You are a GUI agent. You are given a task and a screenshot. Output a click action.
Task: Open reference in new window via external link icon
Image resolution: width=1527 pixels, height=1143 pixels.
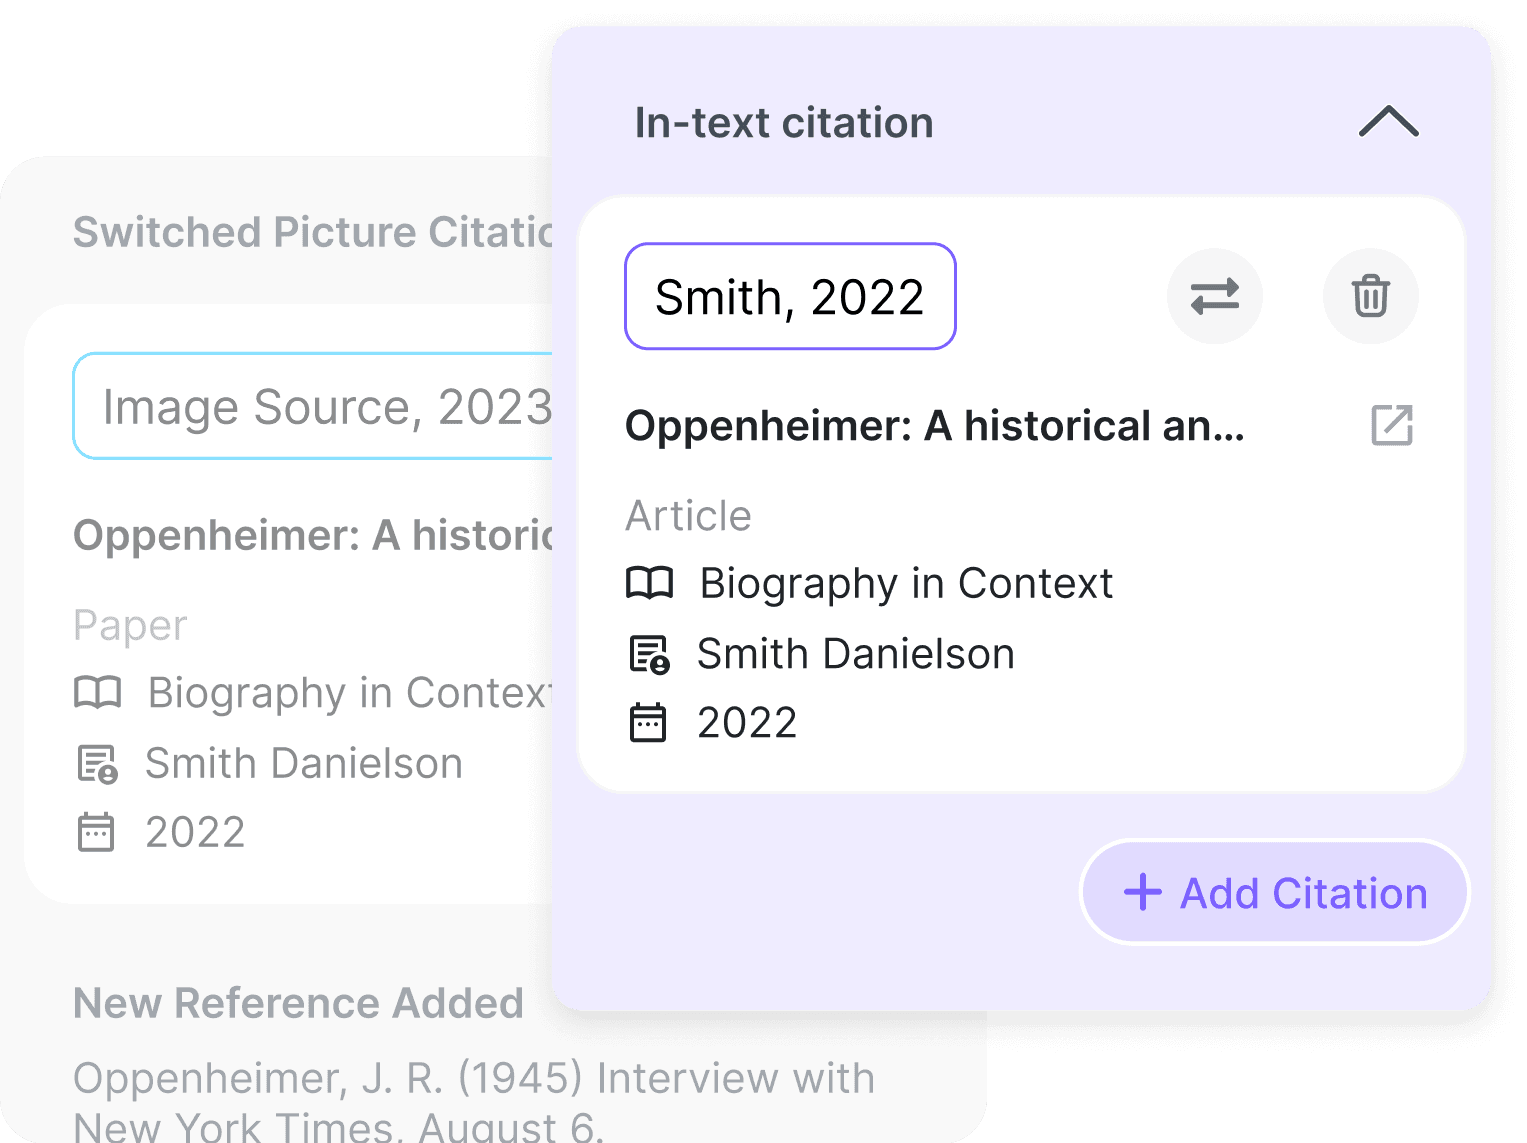[x=1392, y=426]
